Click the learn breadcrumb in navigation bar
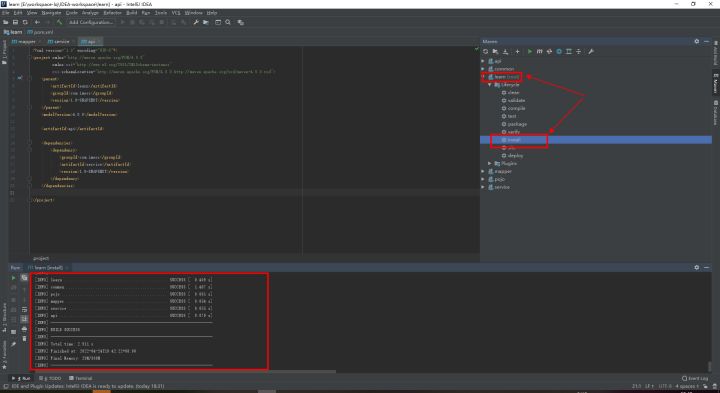Viewport: 720px width, 393px height. pos(13,32)
